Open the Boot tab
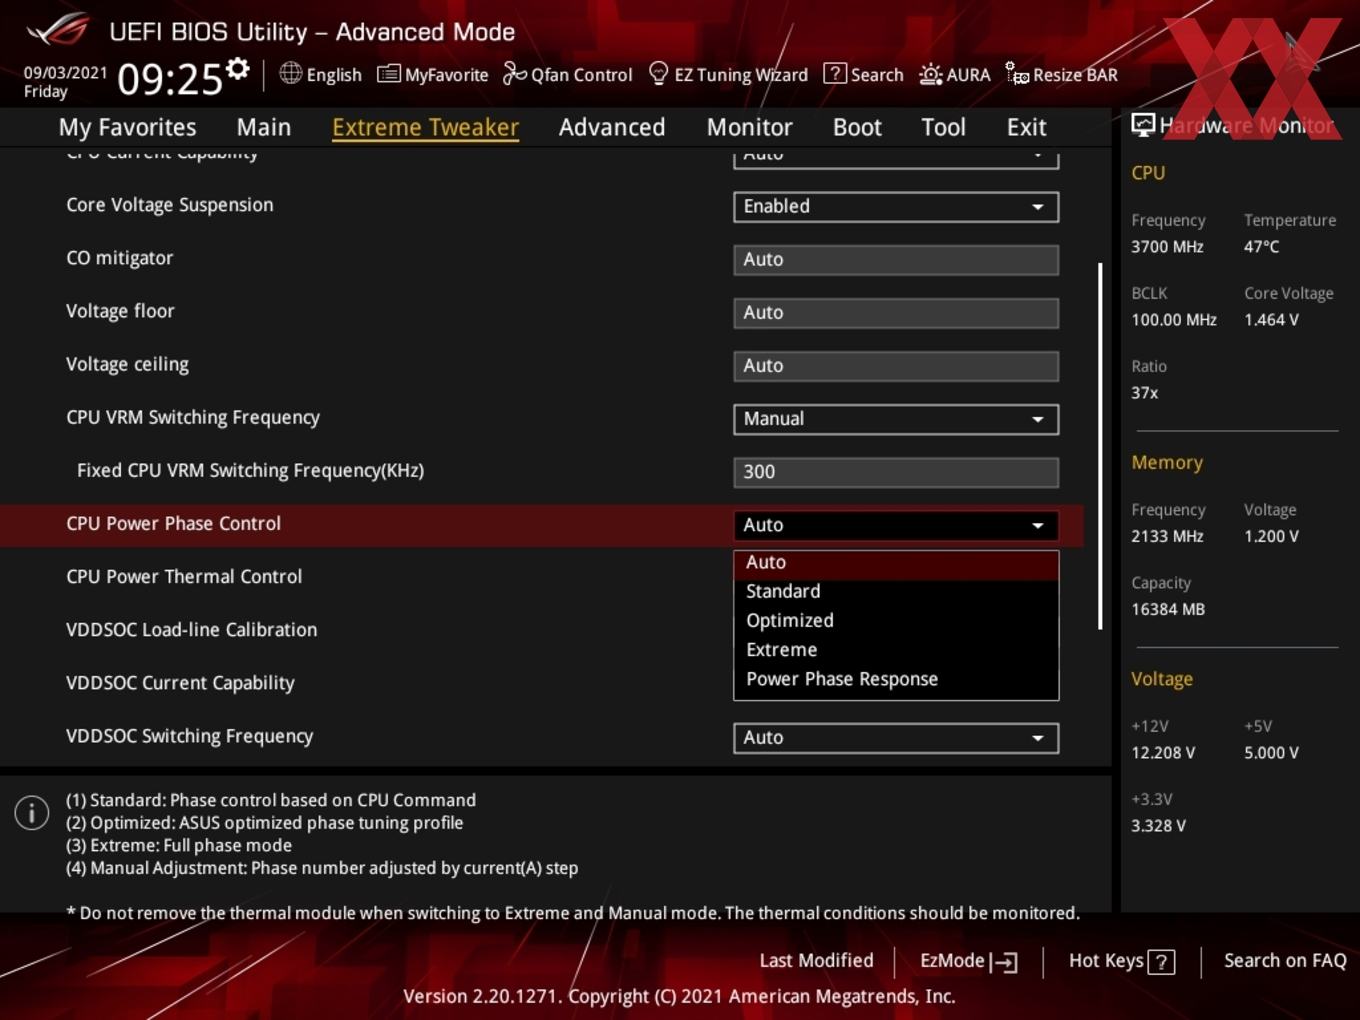Image resolution: width=1360 pixels, height=1020 pixels. tap(857, 127)
